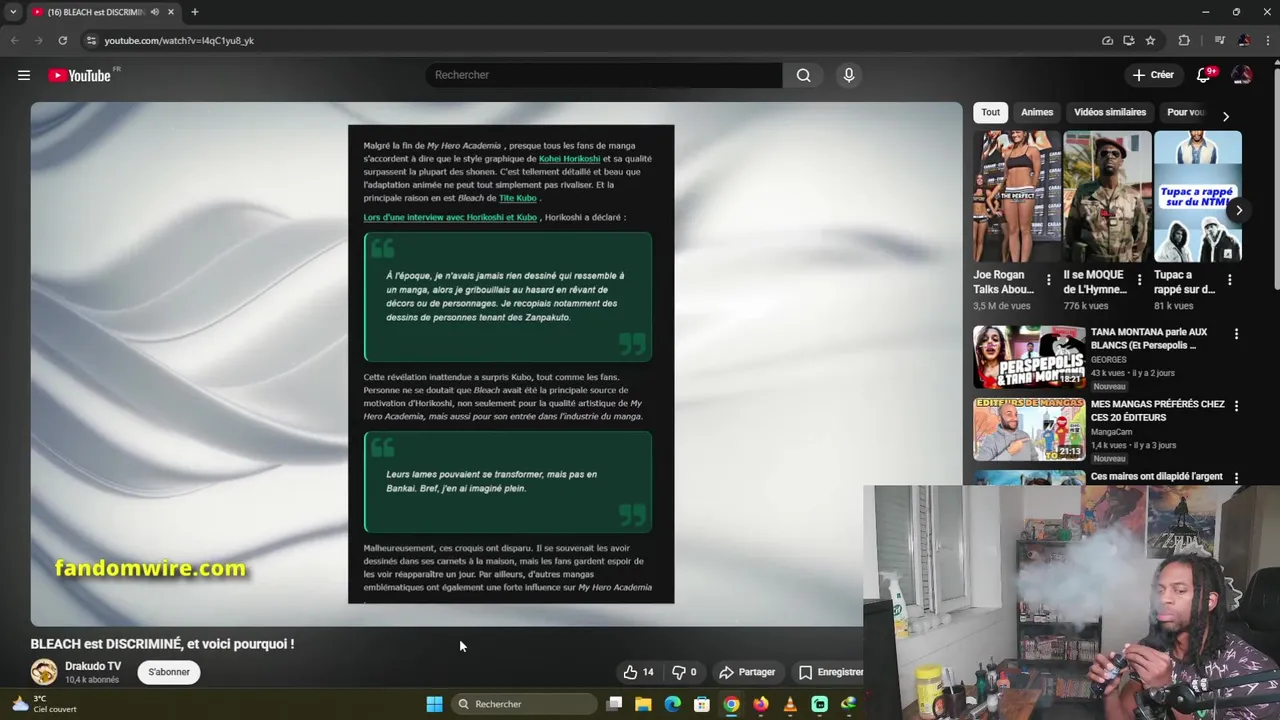Open the Joe Rogan short thumbnail
The height and width of the screenshot is (720, 1280).
1017,196
